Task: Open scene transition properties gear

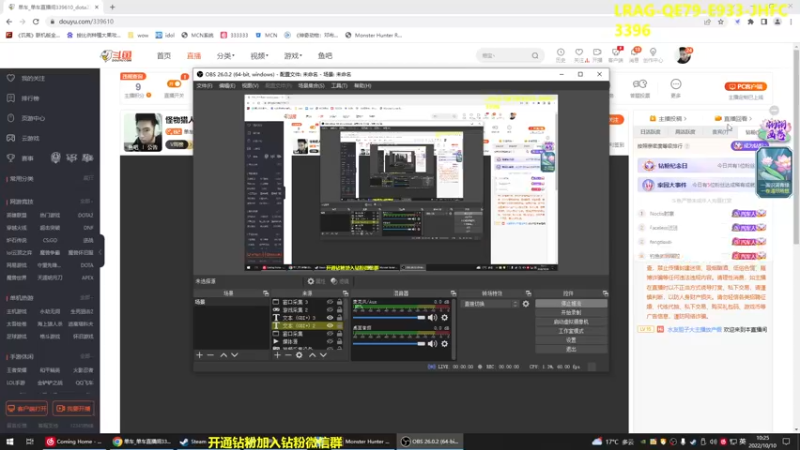Action: 526,304
